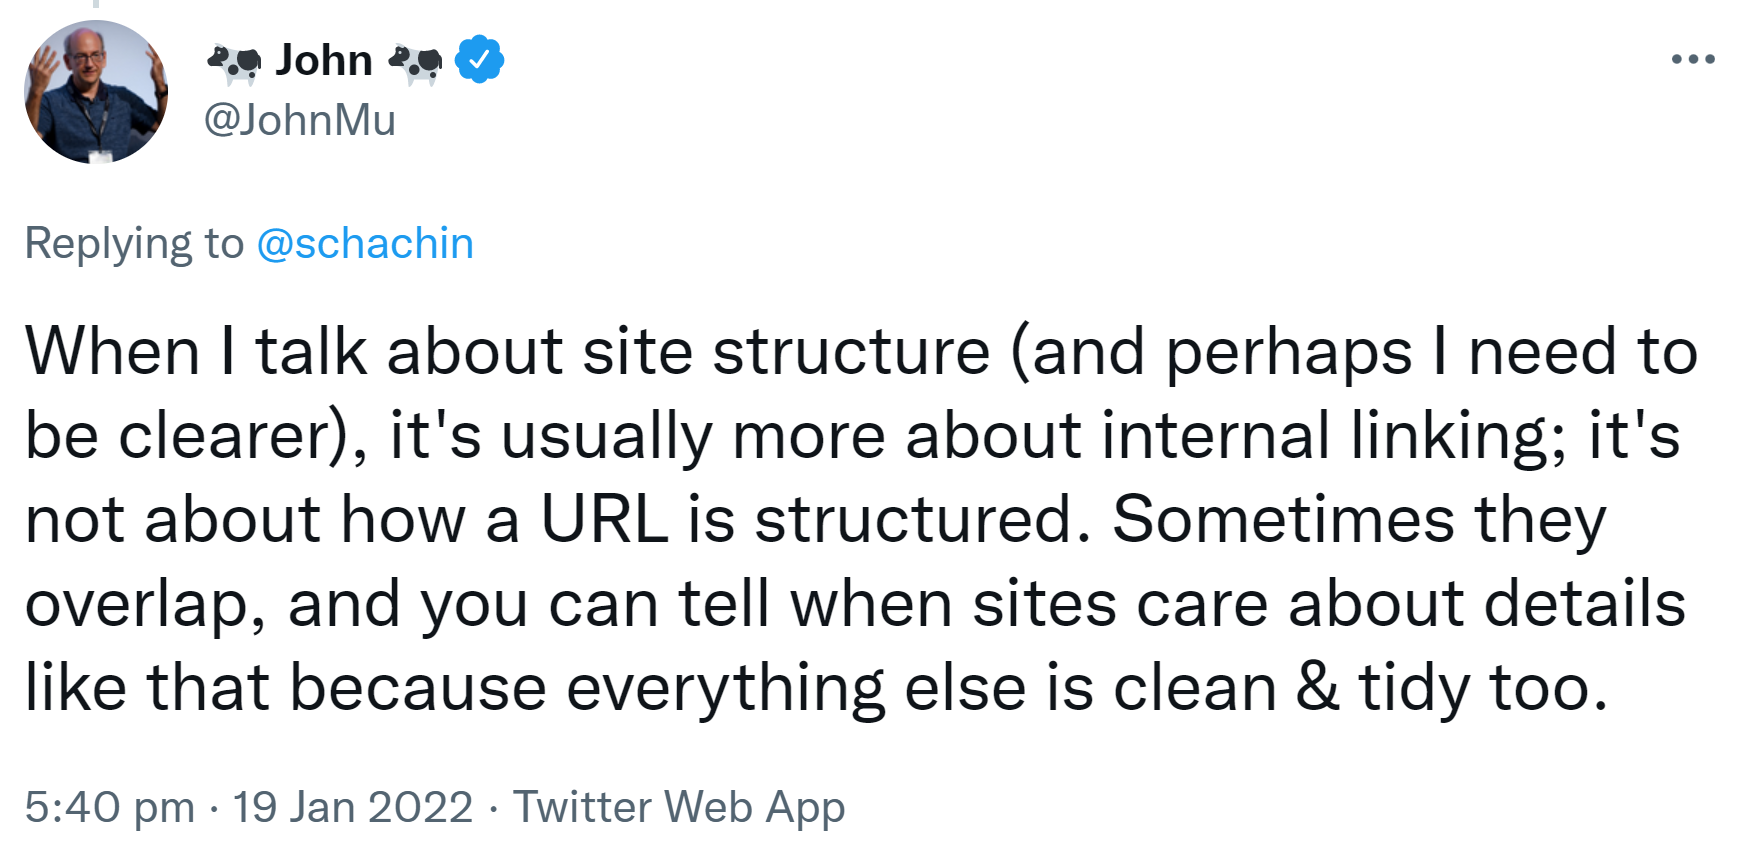Viewport: 1747px width, 865px height.
Task: Click the Twitter Web App source label
Action: click(x=678, y=806)
